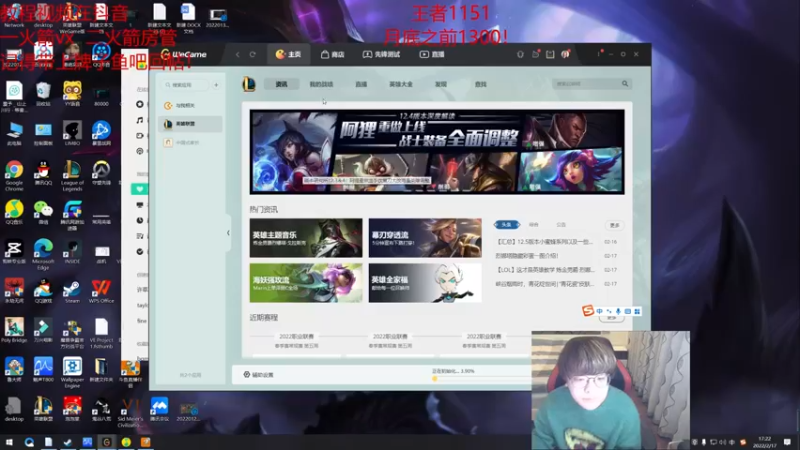Open the 海妖强攻流 news card

click(306, 283)
